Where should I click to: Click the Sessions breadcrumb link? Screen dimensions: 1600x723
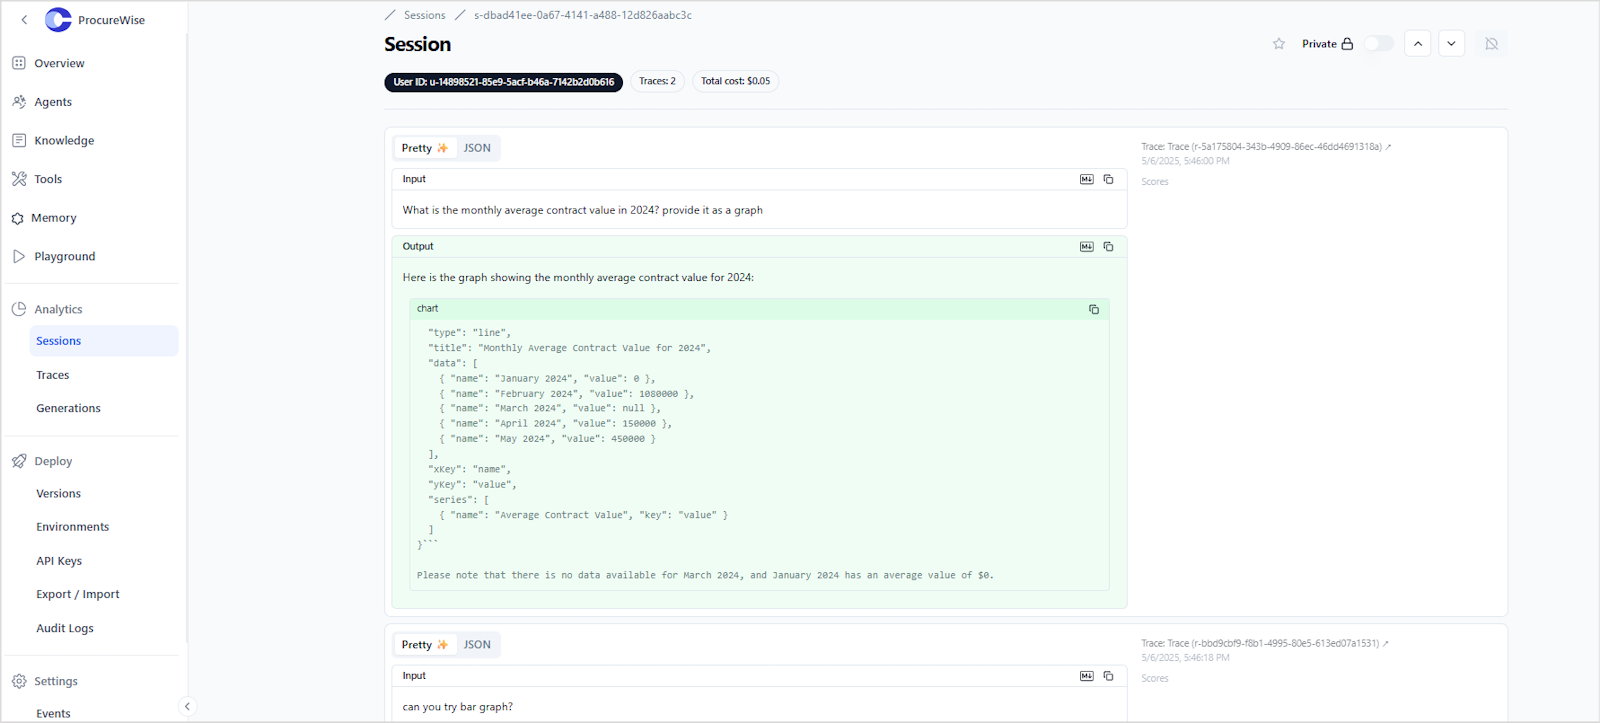(x=425, y=15)
